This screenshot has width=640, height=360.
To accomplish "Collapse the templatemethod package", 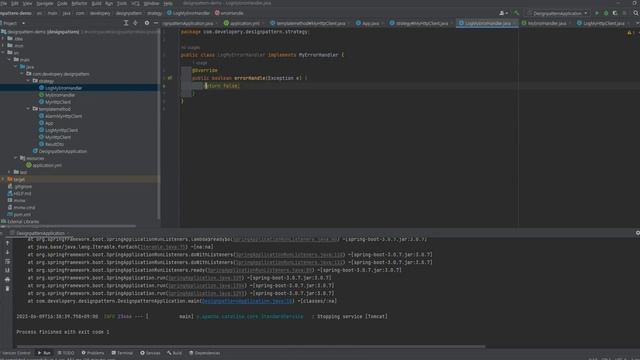I will 29,109.
